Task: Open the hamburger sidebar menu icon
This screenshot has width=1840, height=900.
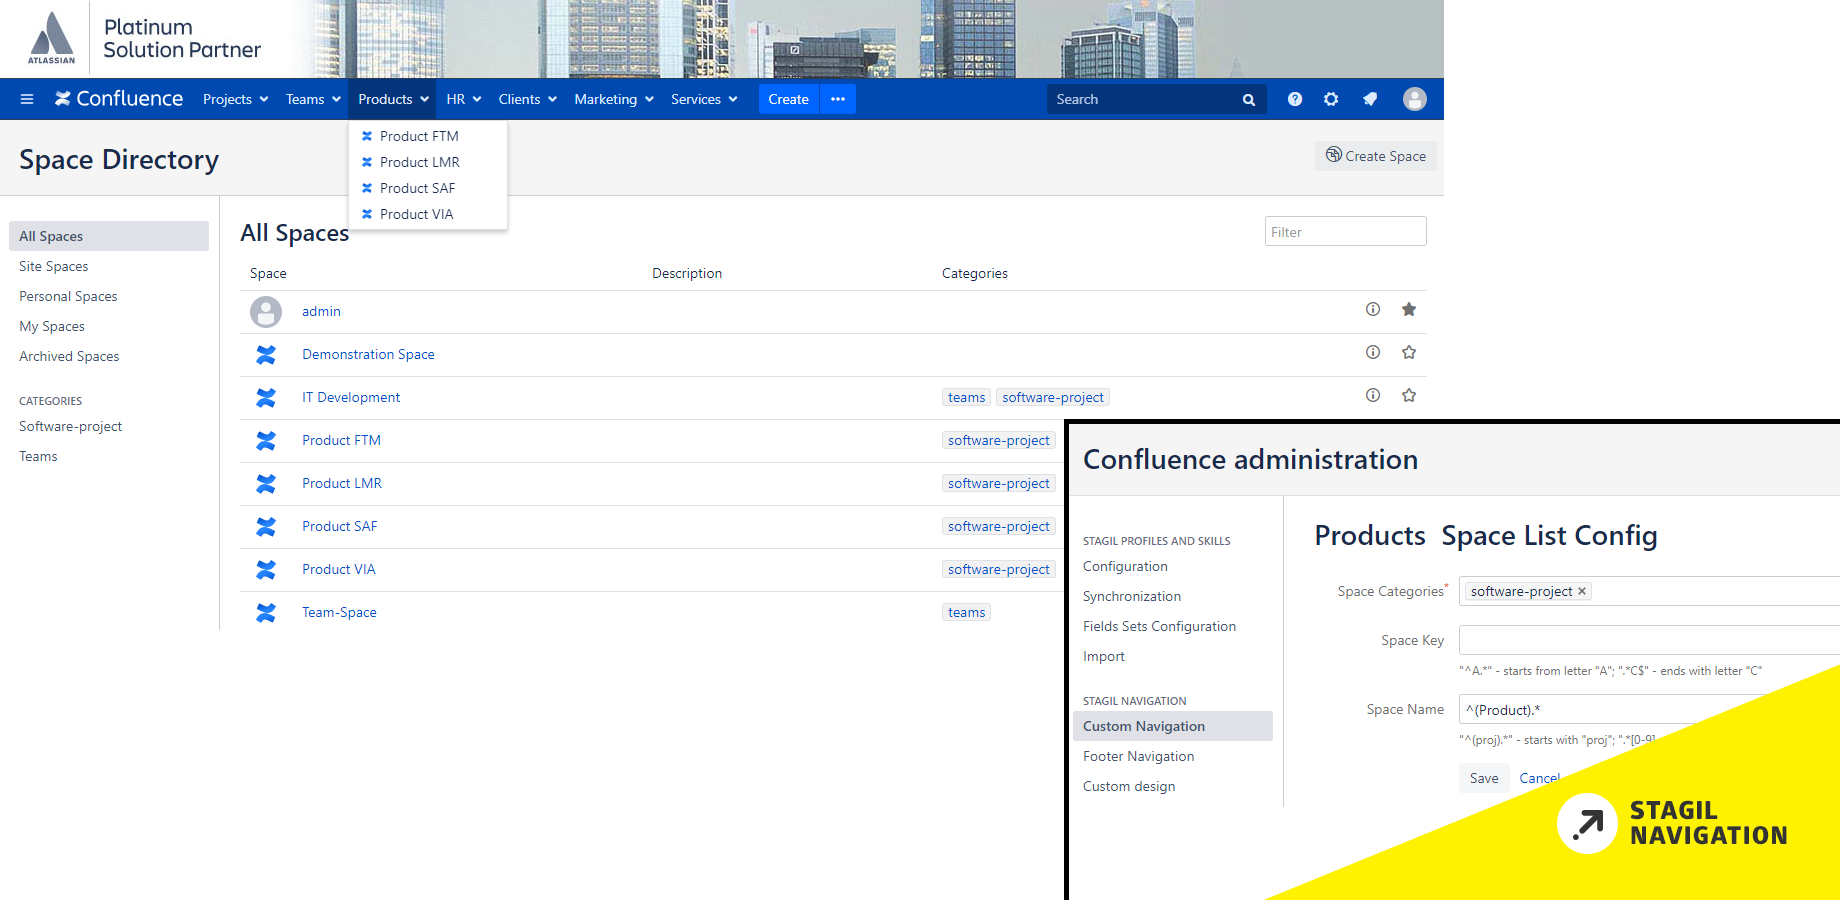Action: click(x=27, y=99)
